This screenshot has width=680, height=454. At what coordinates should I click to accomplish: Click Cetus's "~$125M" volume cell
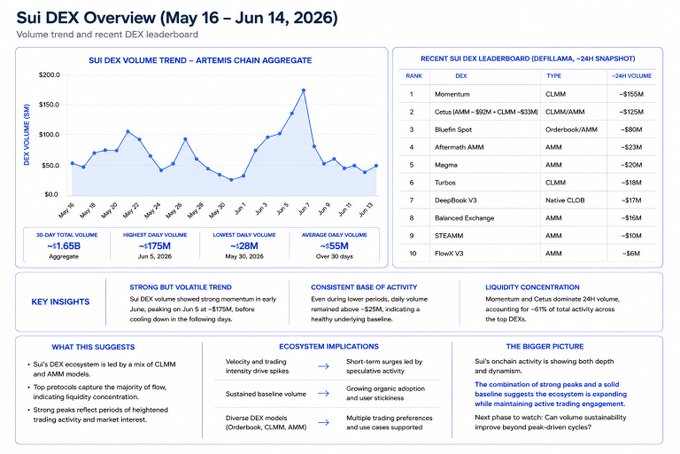pyautogui.click(x=631, y=112)
